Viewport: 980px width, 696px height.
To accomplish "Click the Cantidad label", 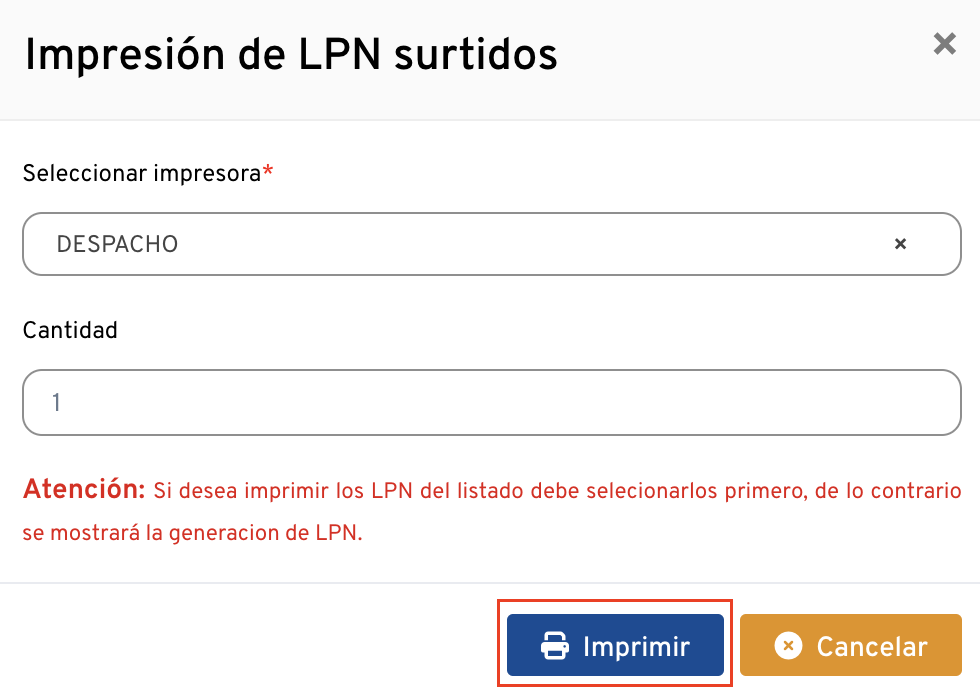I will pos(70,330).
